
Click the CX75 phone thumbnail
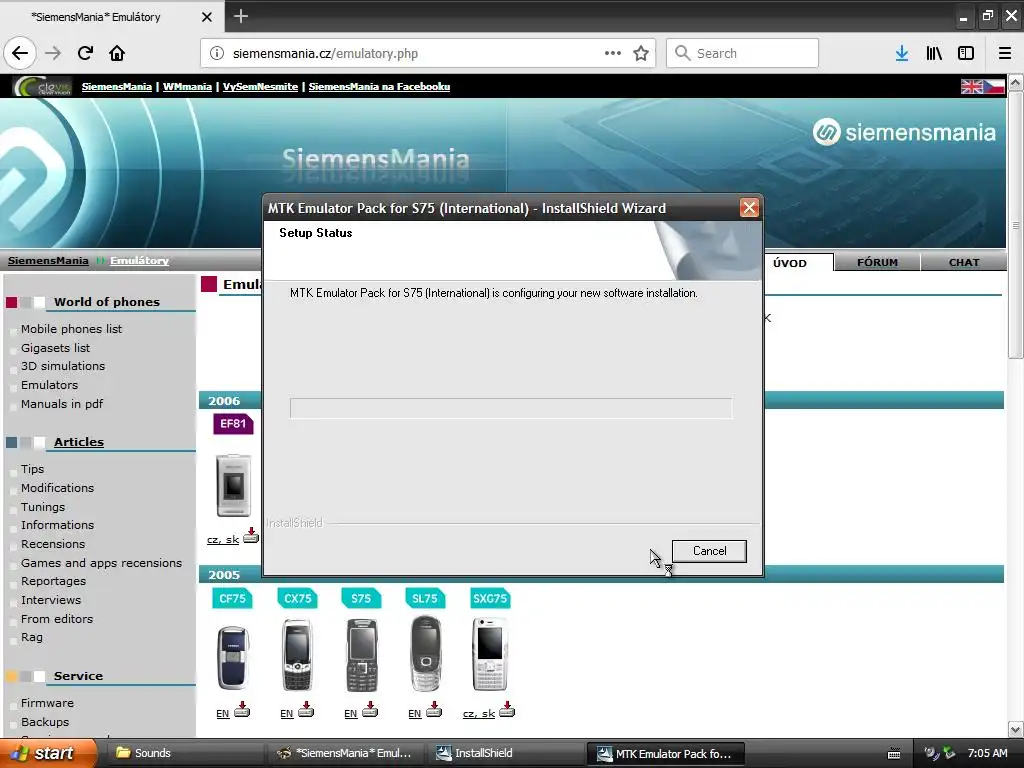pyautogui.click(x=297, y=656)
